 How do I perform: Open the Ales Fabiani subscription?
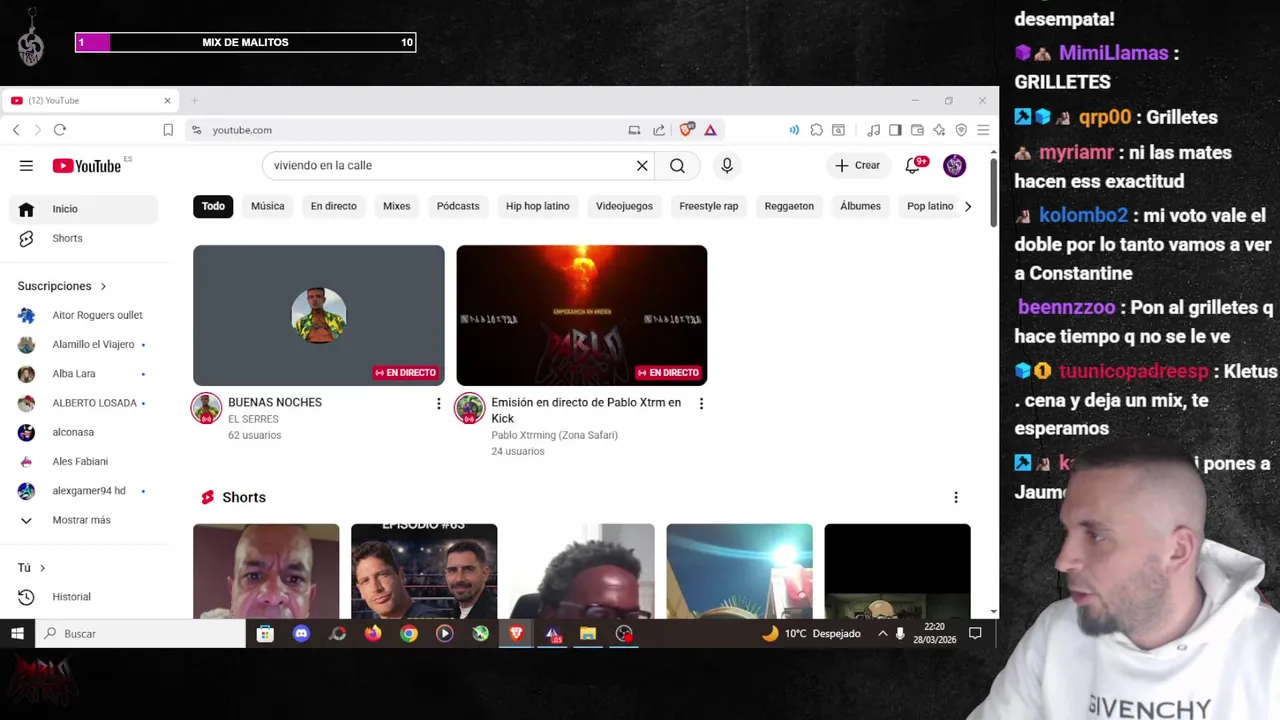point(84,461)
